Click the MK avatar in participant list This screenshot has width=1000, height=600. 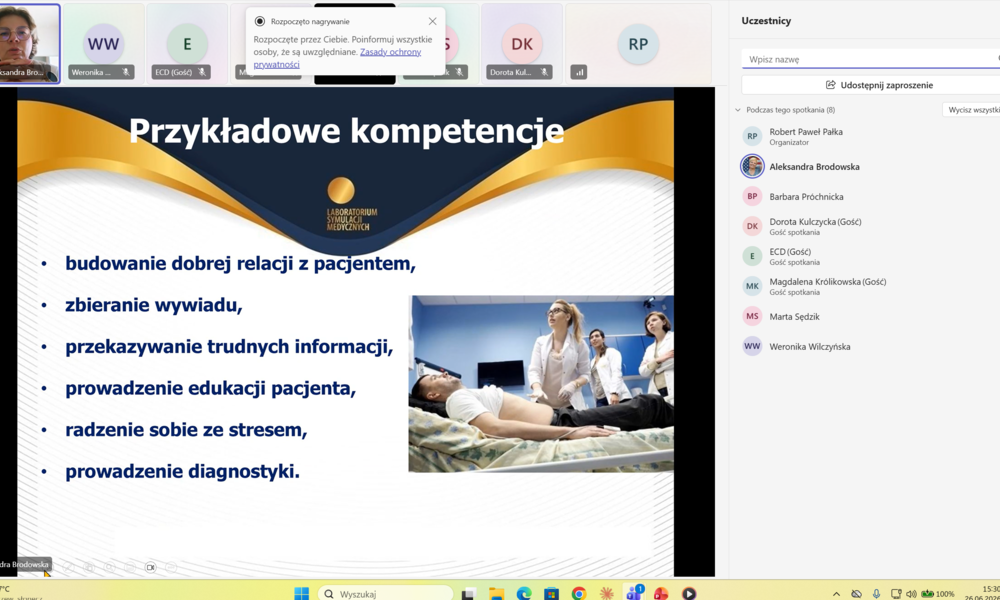coord(752,286)
